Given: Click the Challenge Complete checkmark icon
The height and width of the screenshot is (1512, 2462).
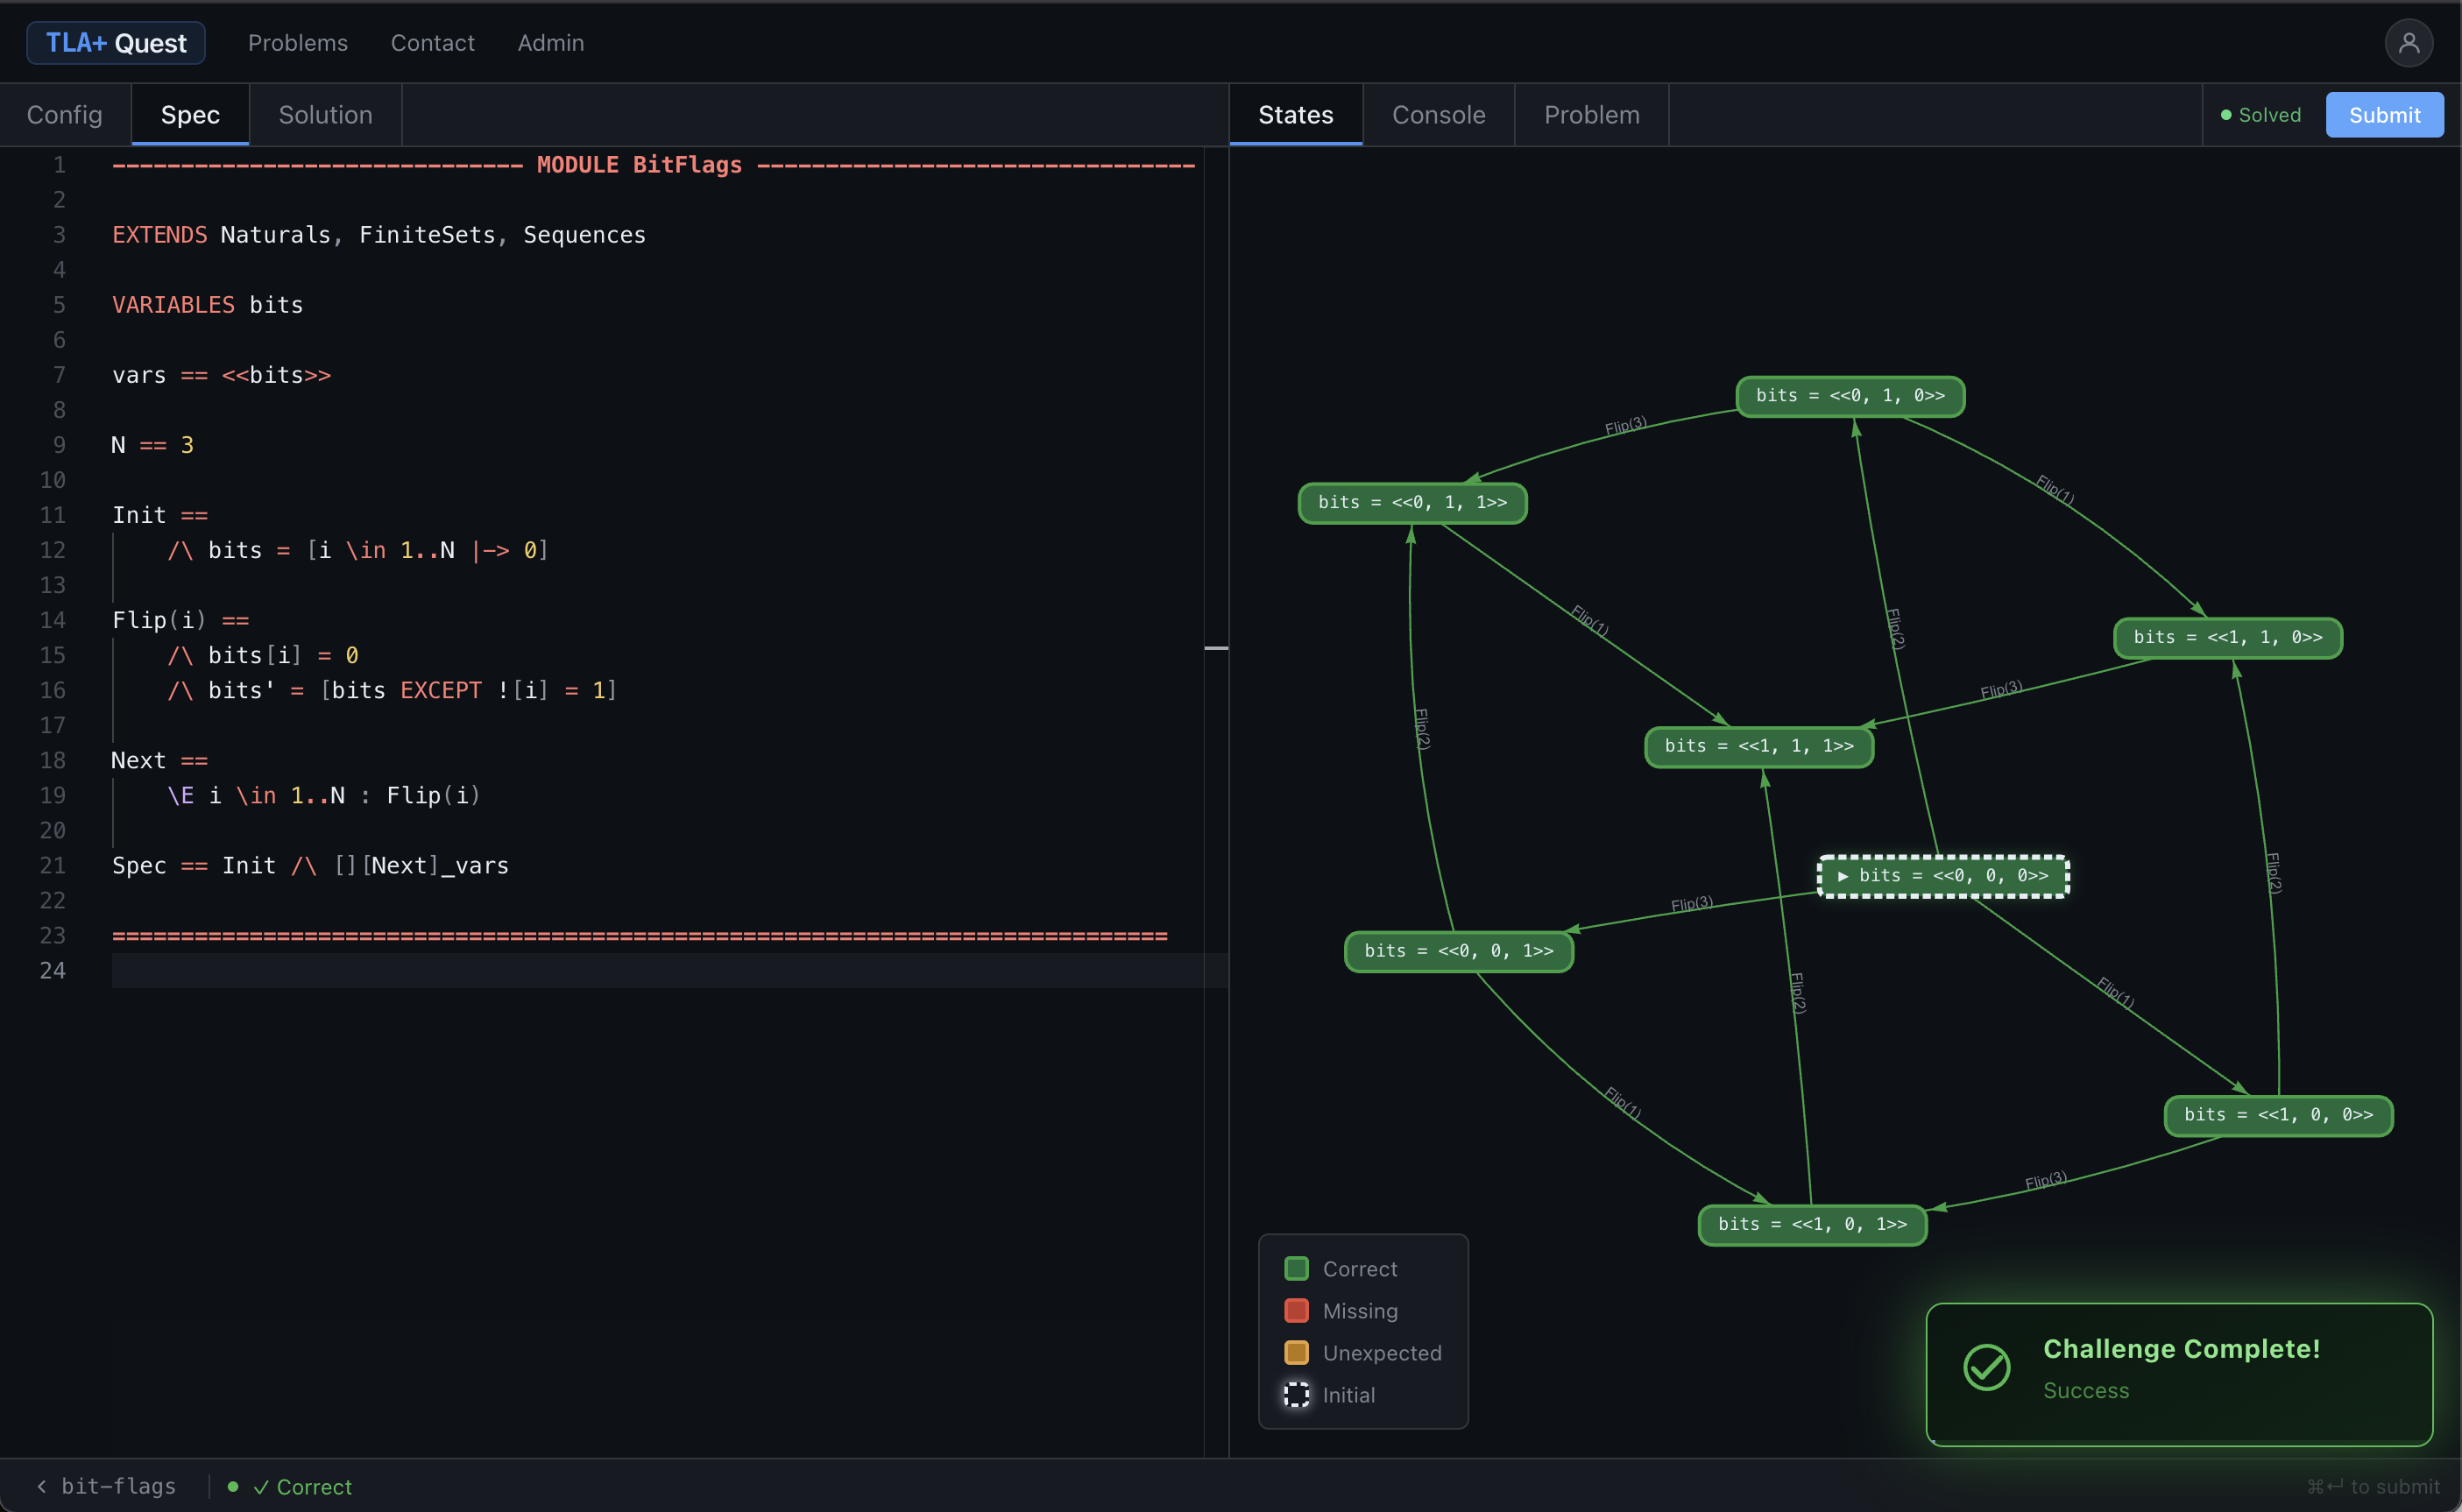Looking at the screenshot, I should pyautogui.click(x=1986, y=1367).
